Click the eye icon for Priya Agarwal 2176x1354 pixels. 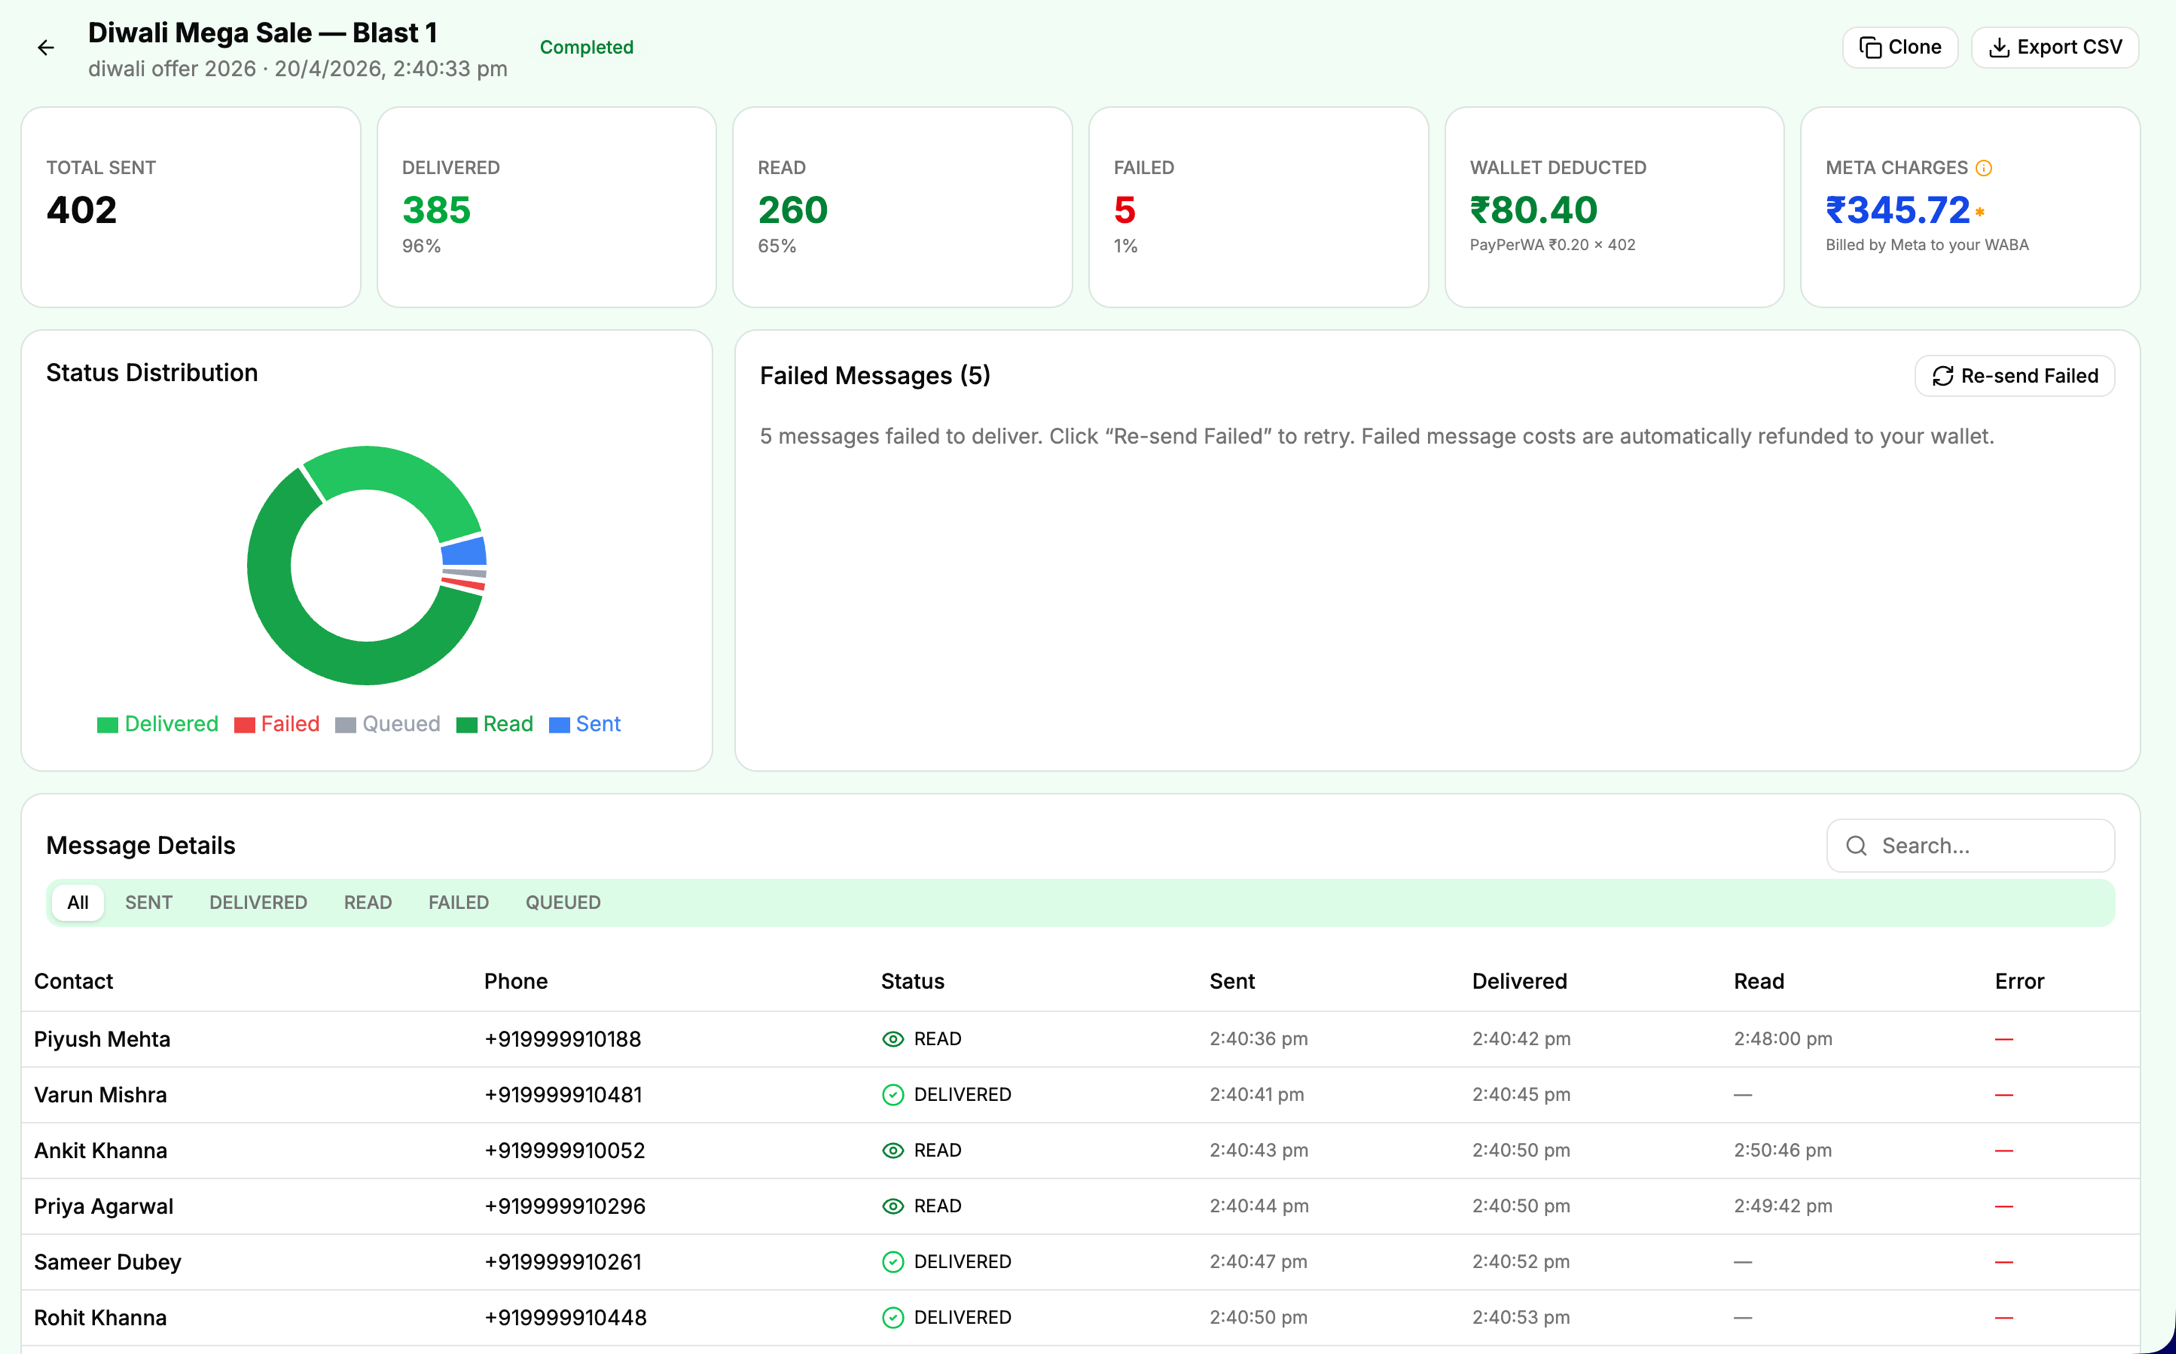pos(893,1206)
